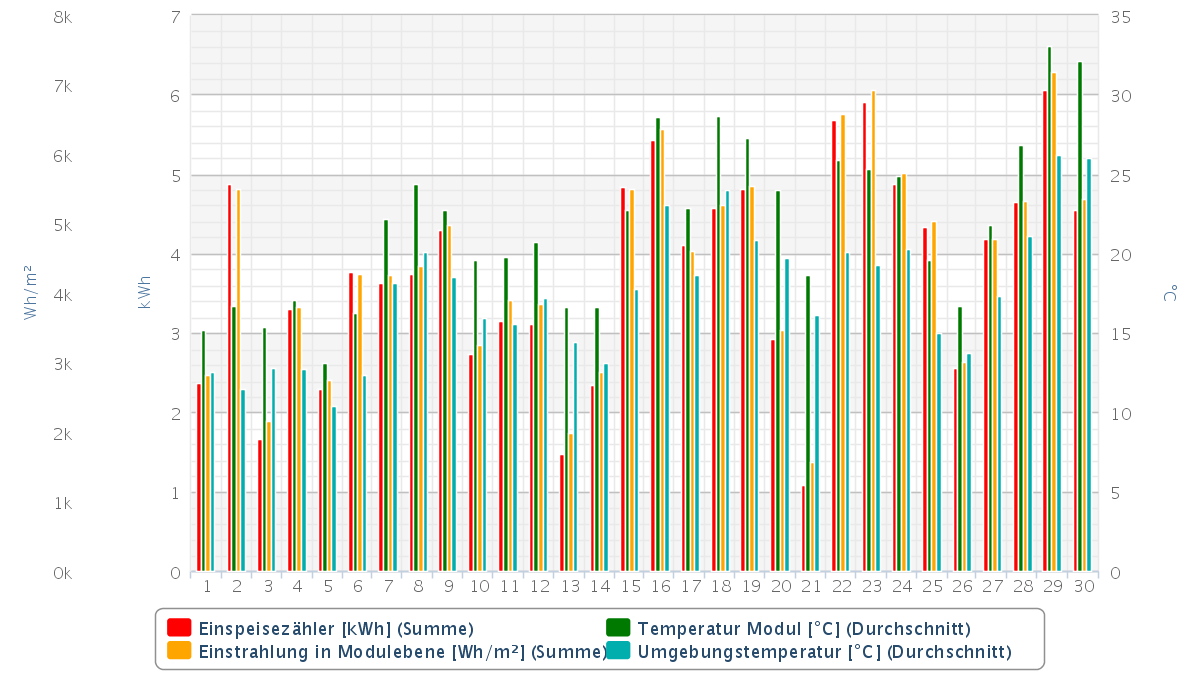Click the kWh axis title
This screenshot has height=693, width=1200.
click(x=145, y=290)
